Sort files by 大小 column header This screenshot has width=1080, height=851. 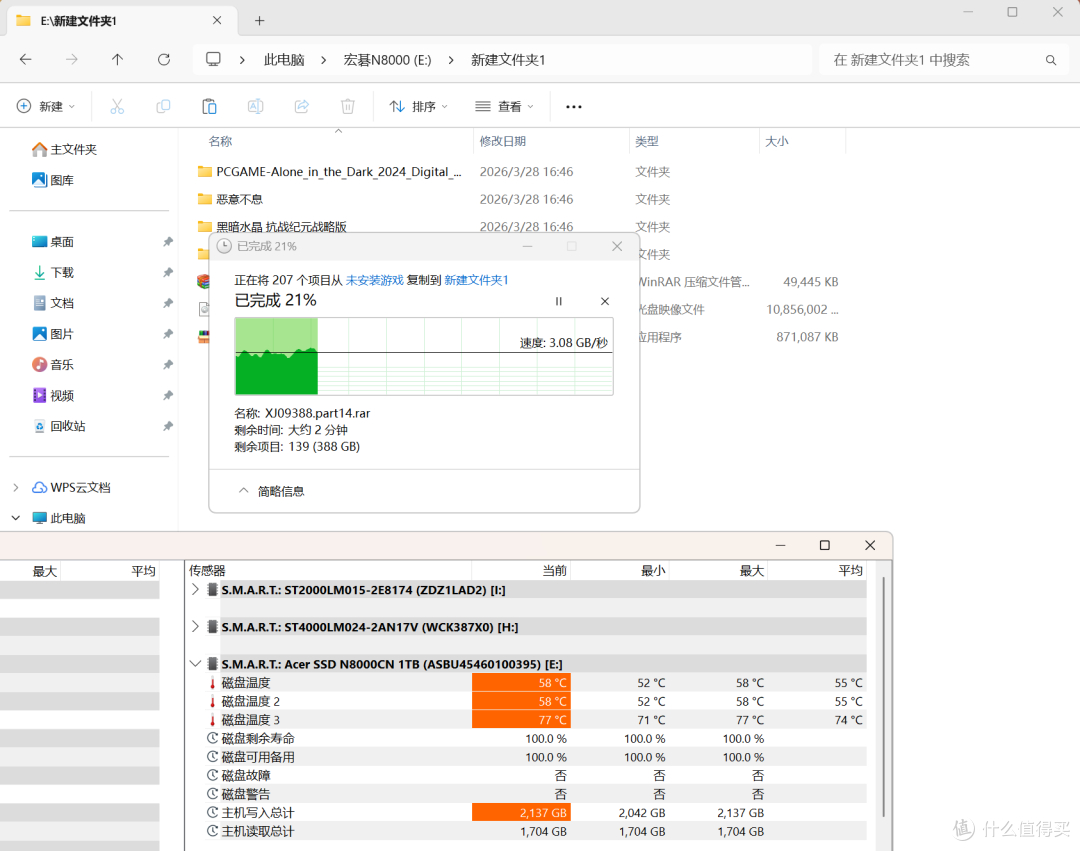pyautogui.click(x=777, y=141)
